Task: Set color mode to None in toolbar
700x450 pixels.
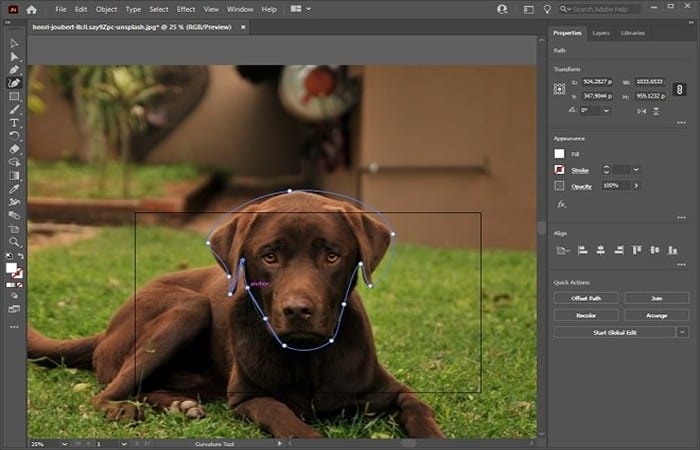Action: 20,285
